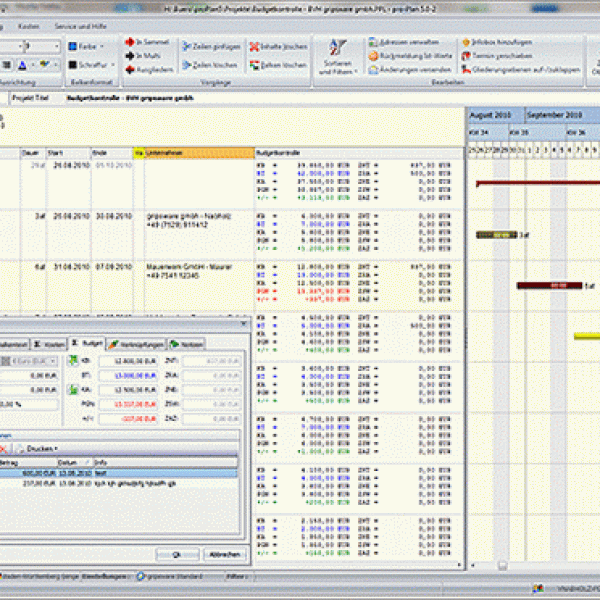This screenshot has width=600, height=600.
Task: Click the Ausgliedern icon
Action: [x=130, y=70]
